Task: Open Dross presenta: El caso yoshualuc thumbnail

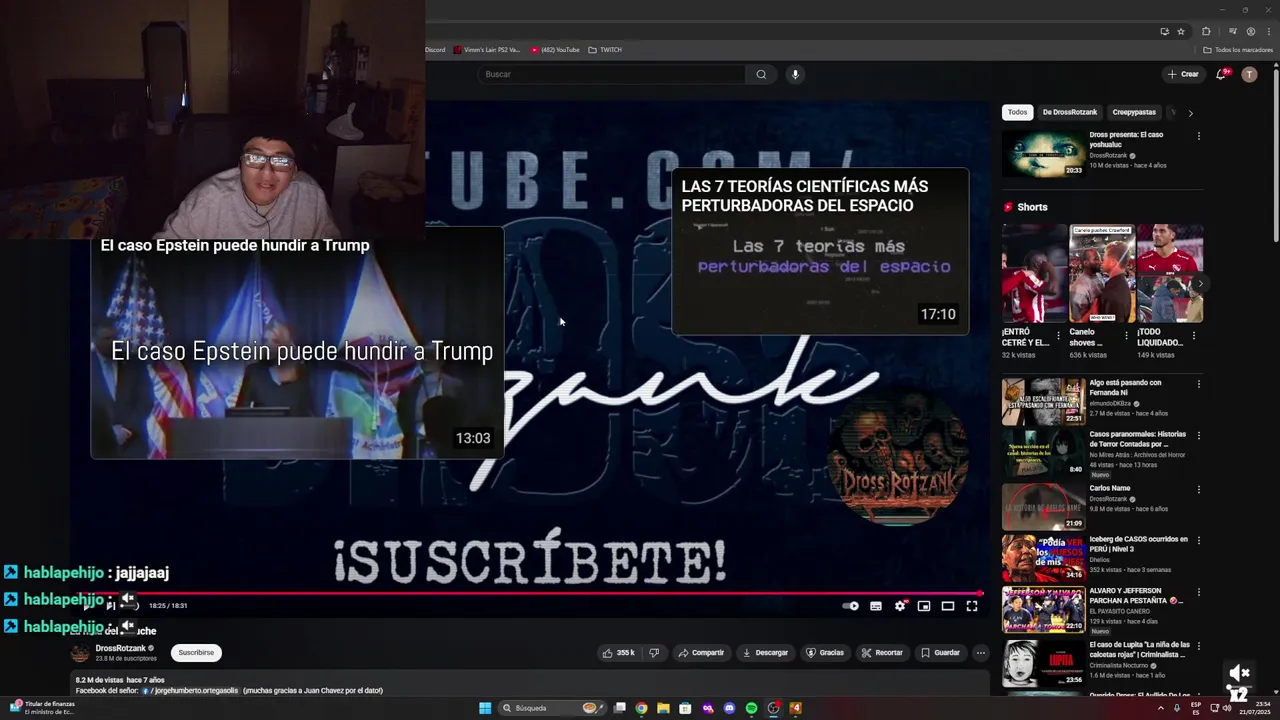Action: [x=1043, y=153]
